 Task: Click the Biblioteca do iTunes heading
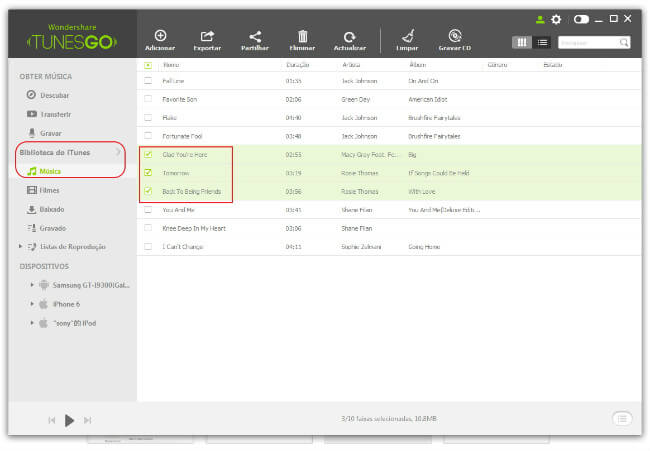(x=55, y=153)
